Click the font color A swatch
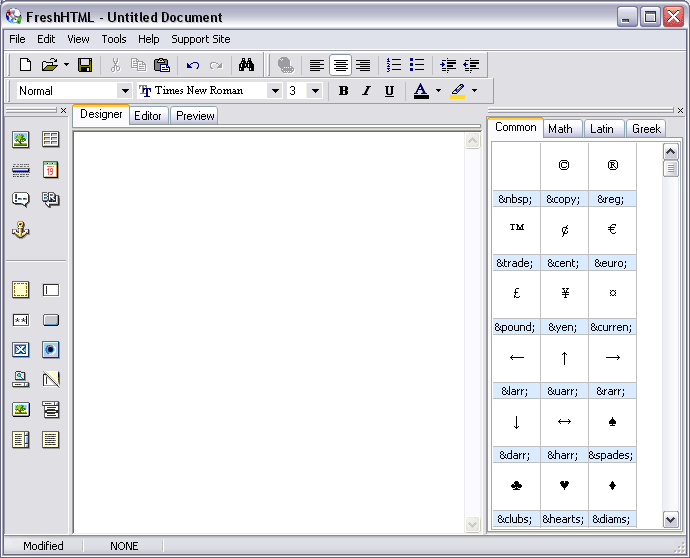 click(421, 91)
